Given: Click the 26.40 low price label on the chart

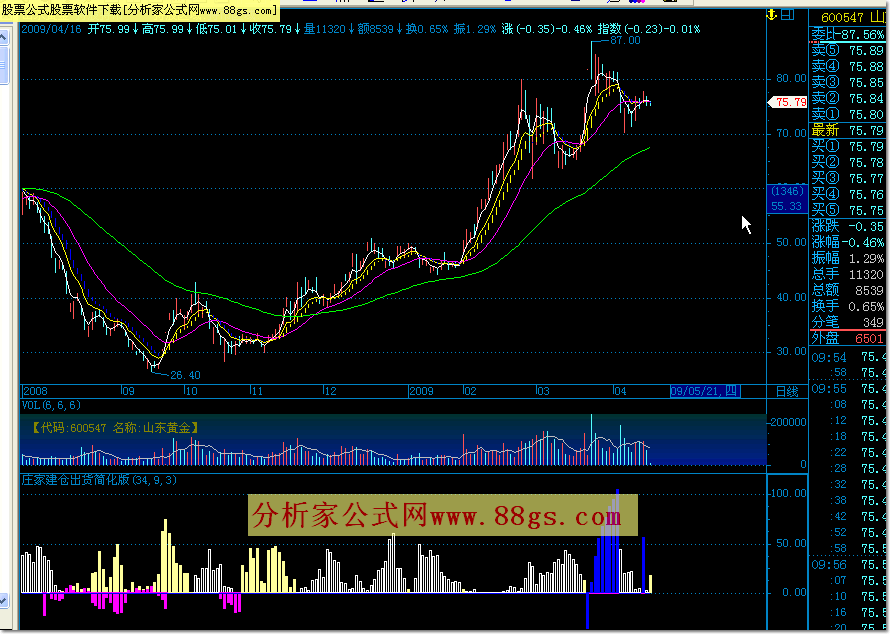Looking at the screenshot, I should (185, 375).
